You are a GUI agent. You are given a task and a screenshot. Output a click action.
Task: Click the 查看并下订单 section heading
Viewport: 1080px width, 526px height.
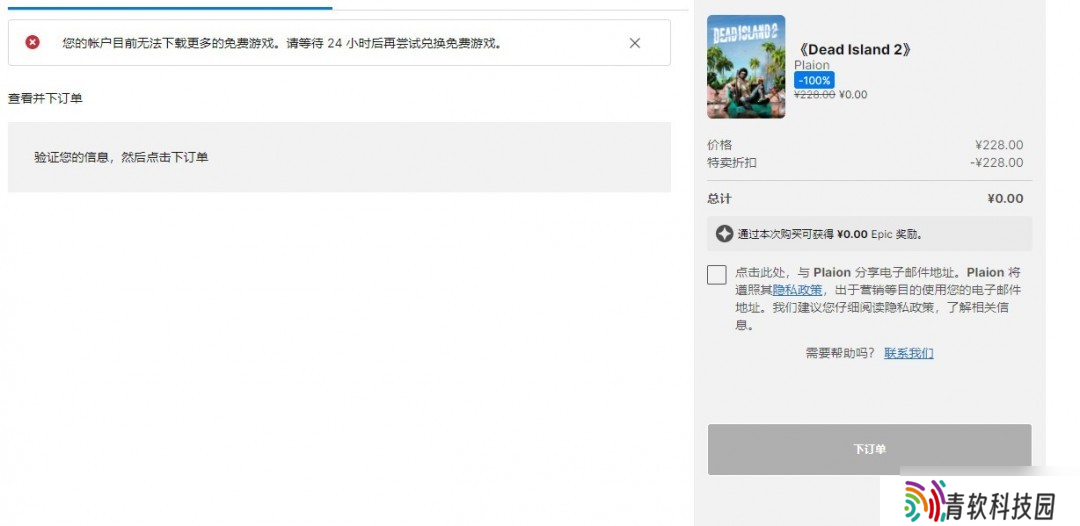click(x=45, y=98)
